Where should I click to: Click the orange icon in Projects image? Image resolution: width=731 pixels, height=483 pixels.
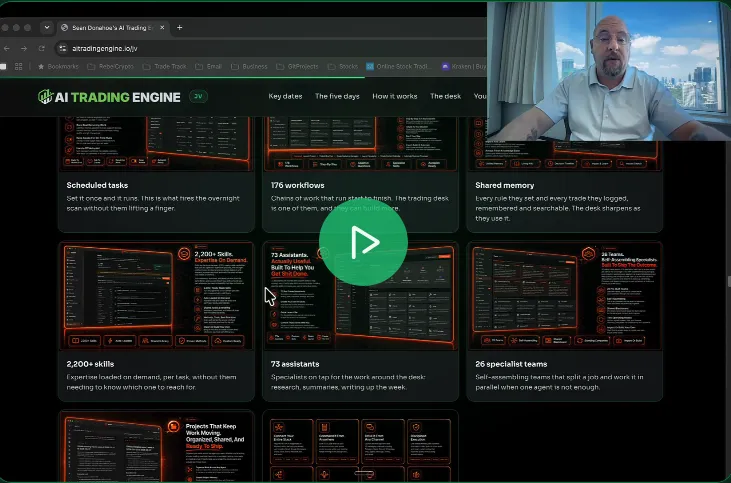tap(173, 426)
